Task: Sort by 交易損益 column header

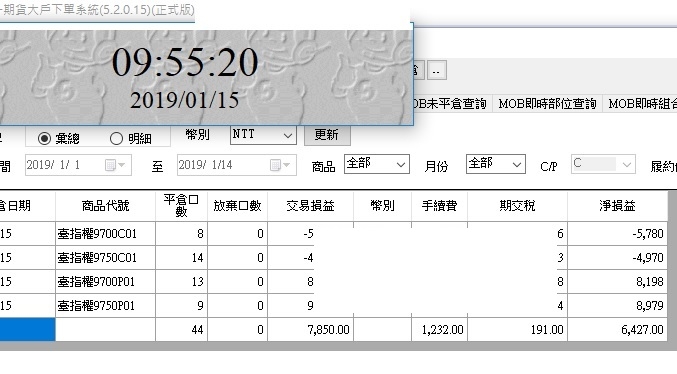Action: 310,206
